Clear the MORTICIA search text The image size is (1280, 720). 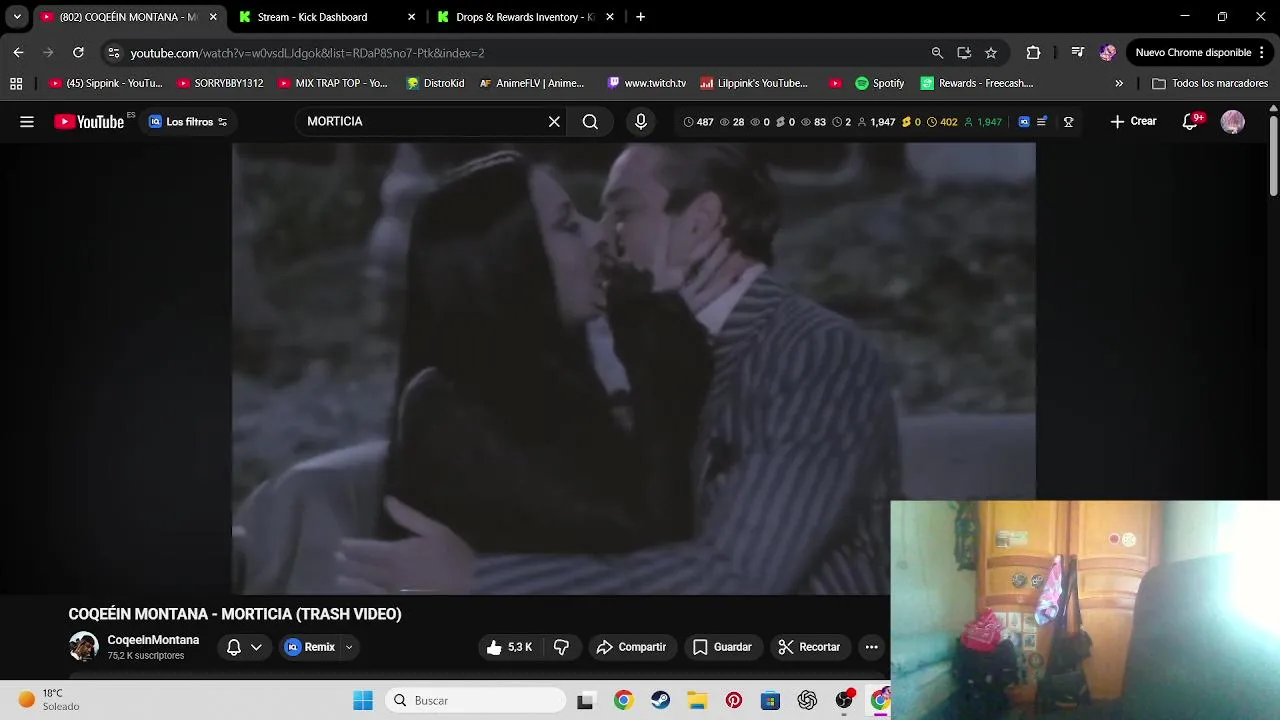pos(554,122)
